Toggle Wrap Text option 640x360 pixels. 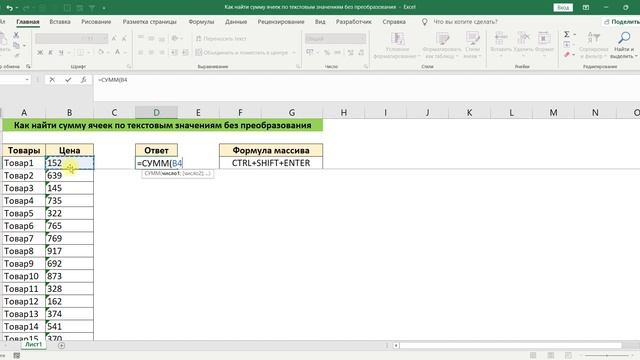[x=221, y=38]
